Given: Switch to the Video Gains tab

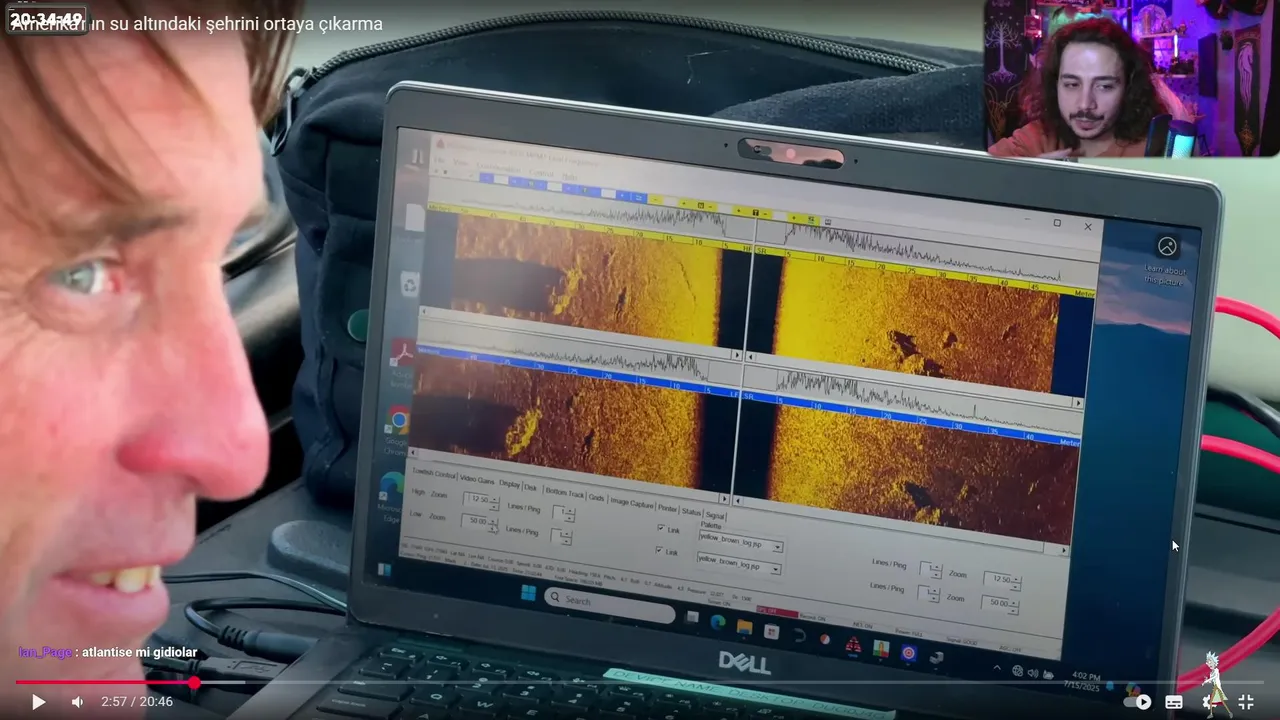Looking at the screenshot, I should point(477,479).
